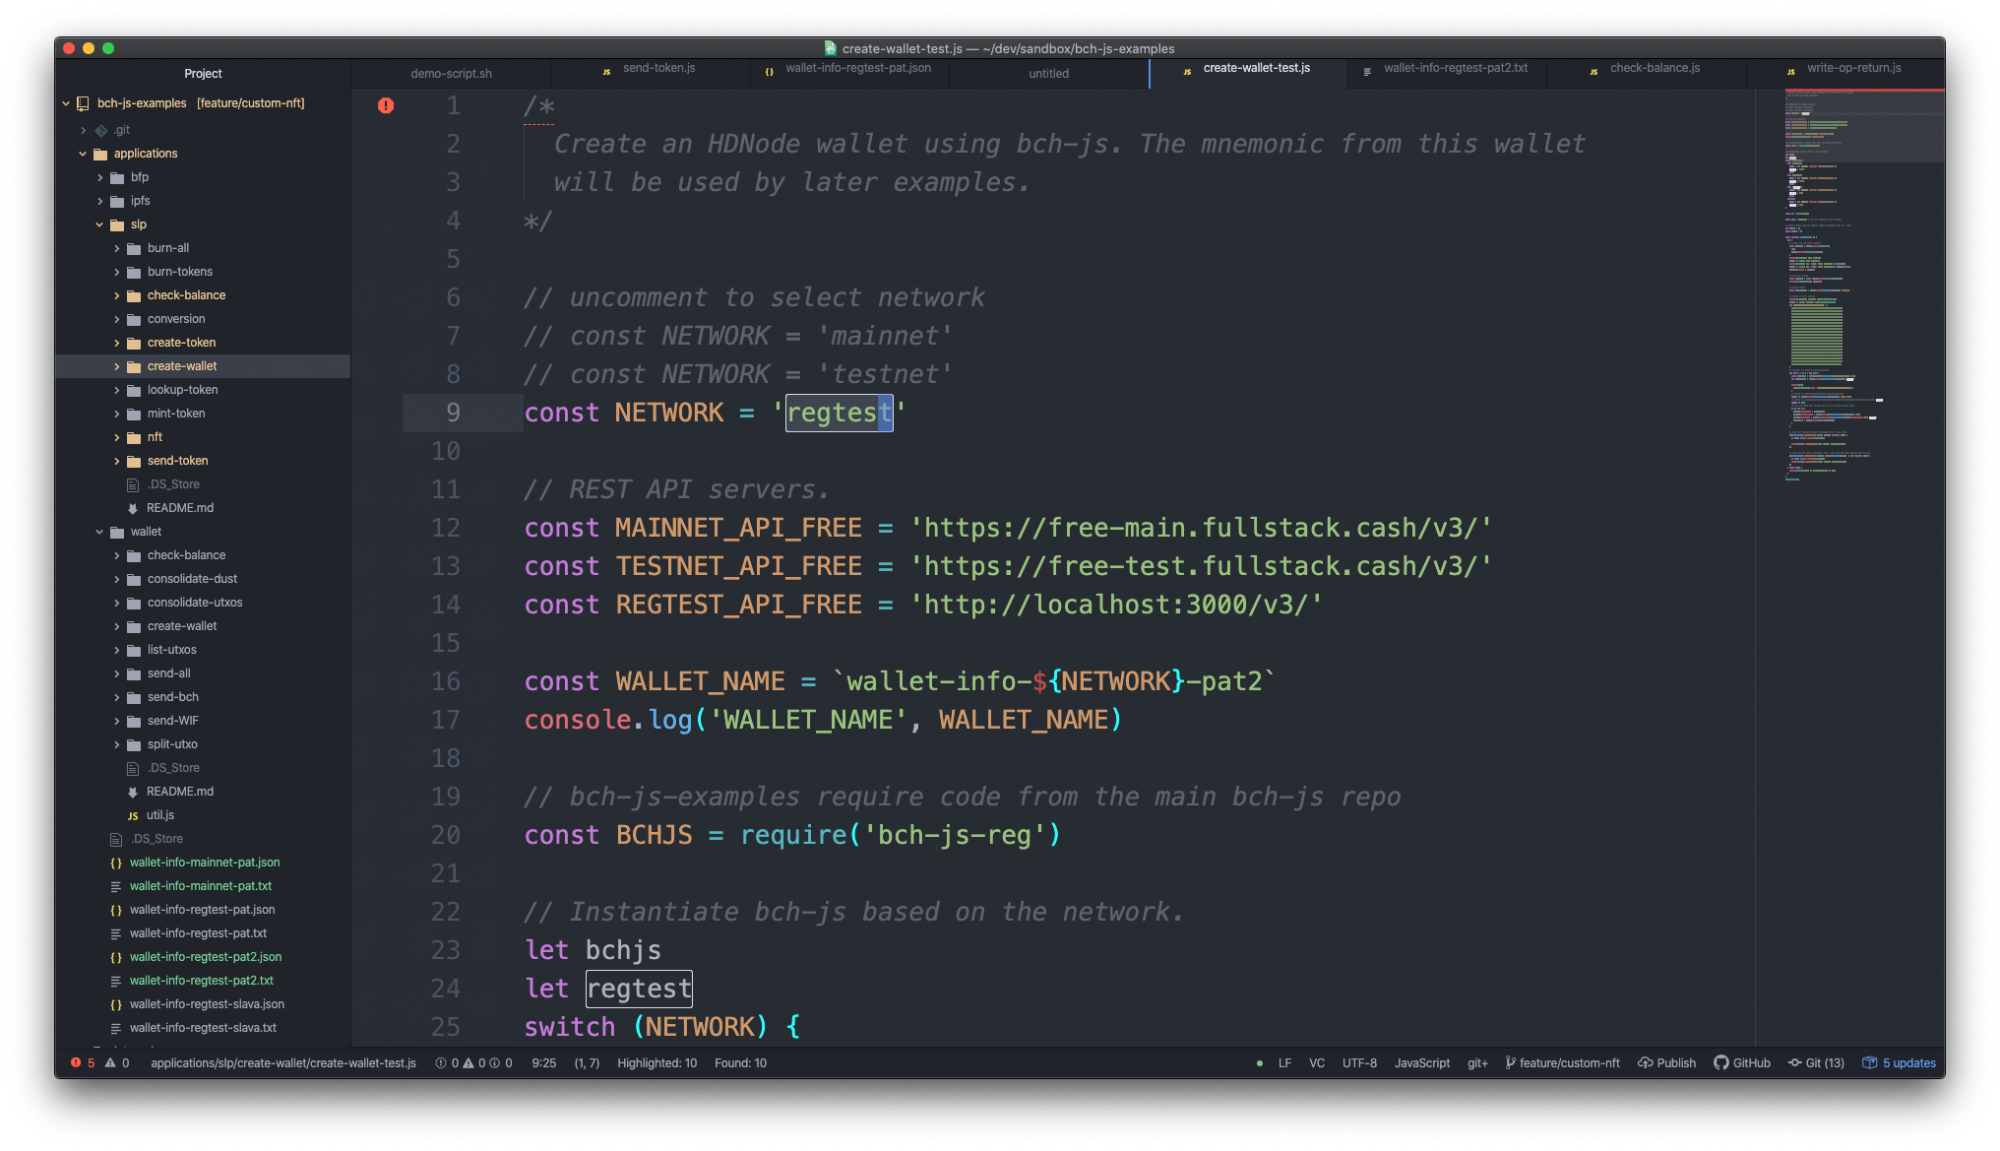The height and width of the screenshot is (1151, 2000).
Task: Expand the burn-all folder
Action: pyautogui.click(x=117, y=249)
